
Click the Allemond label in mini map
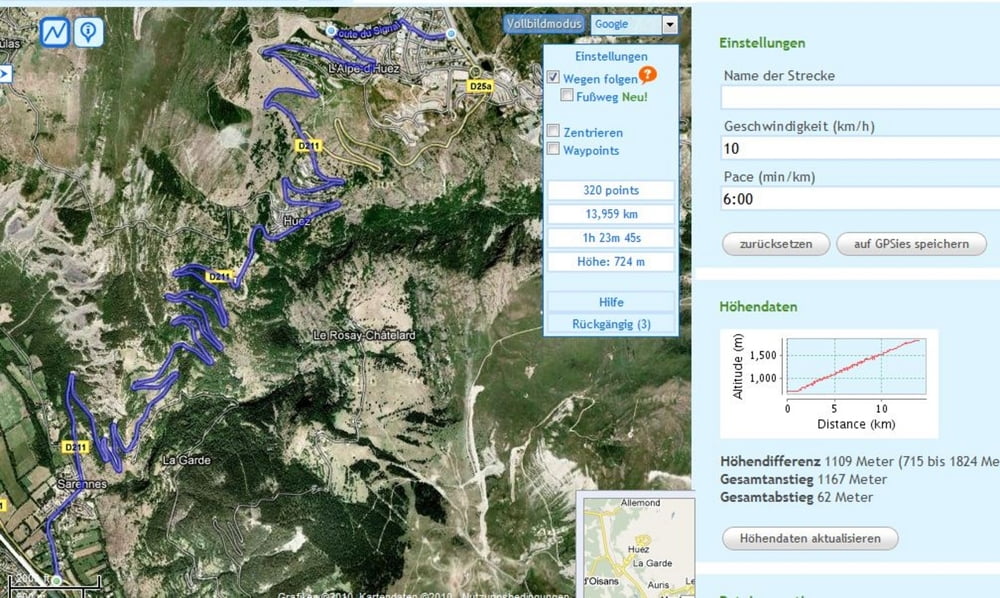point(640,502)
